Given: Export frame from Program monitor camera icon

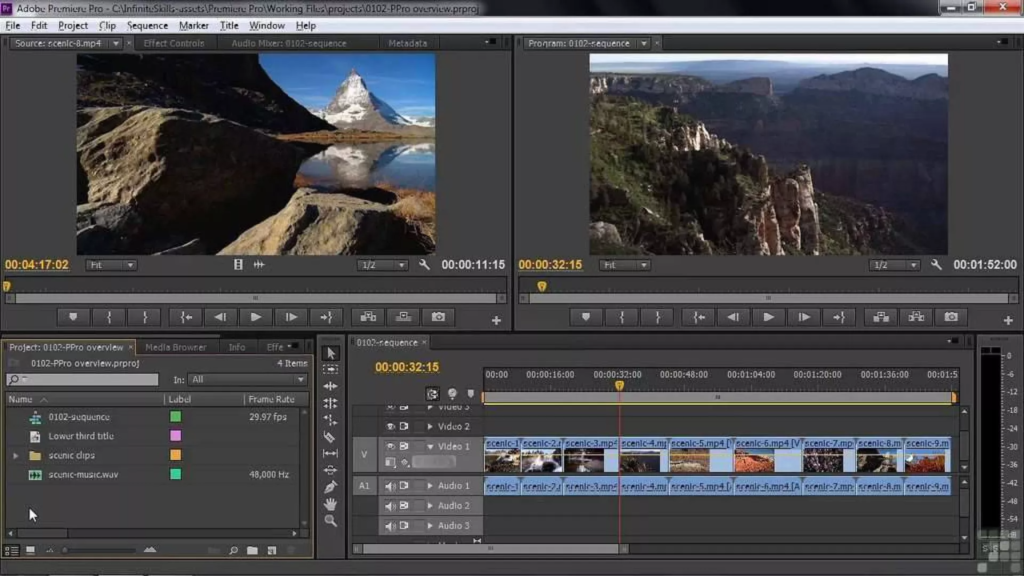Looking at the screenshot, I should 951,317.
